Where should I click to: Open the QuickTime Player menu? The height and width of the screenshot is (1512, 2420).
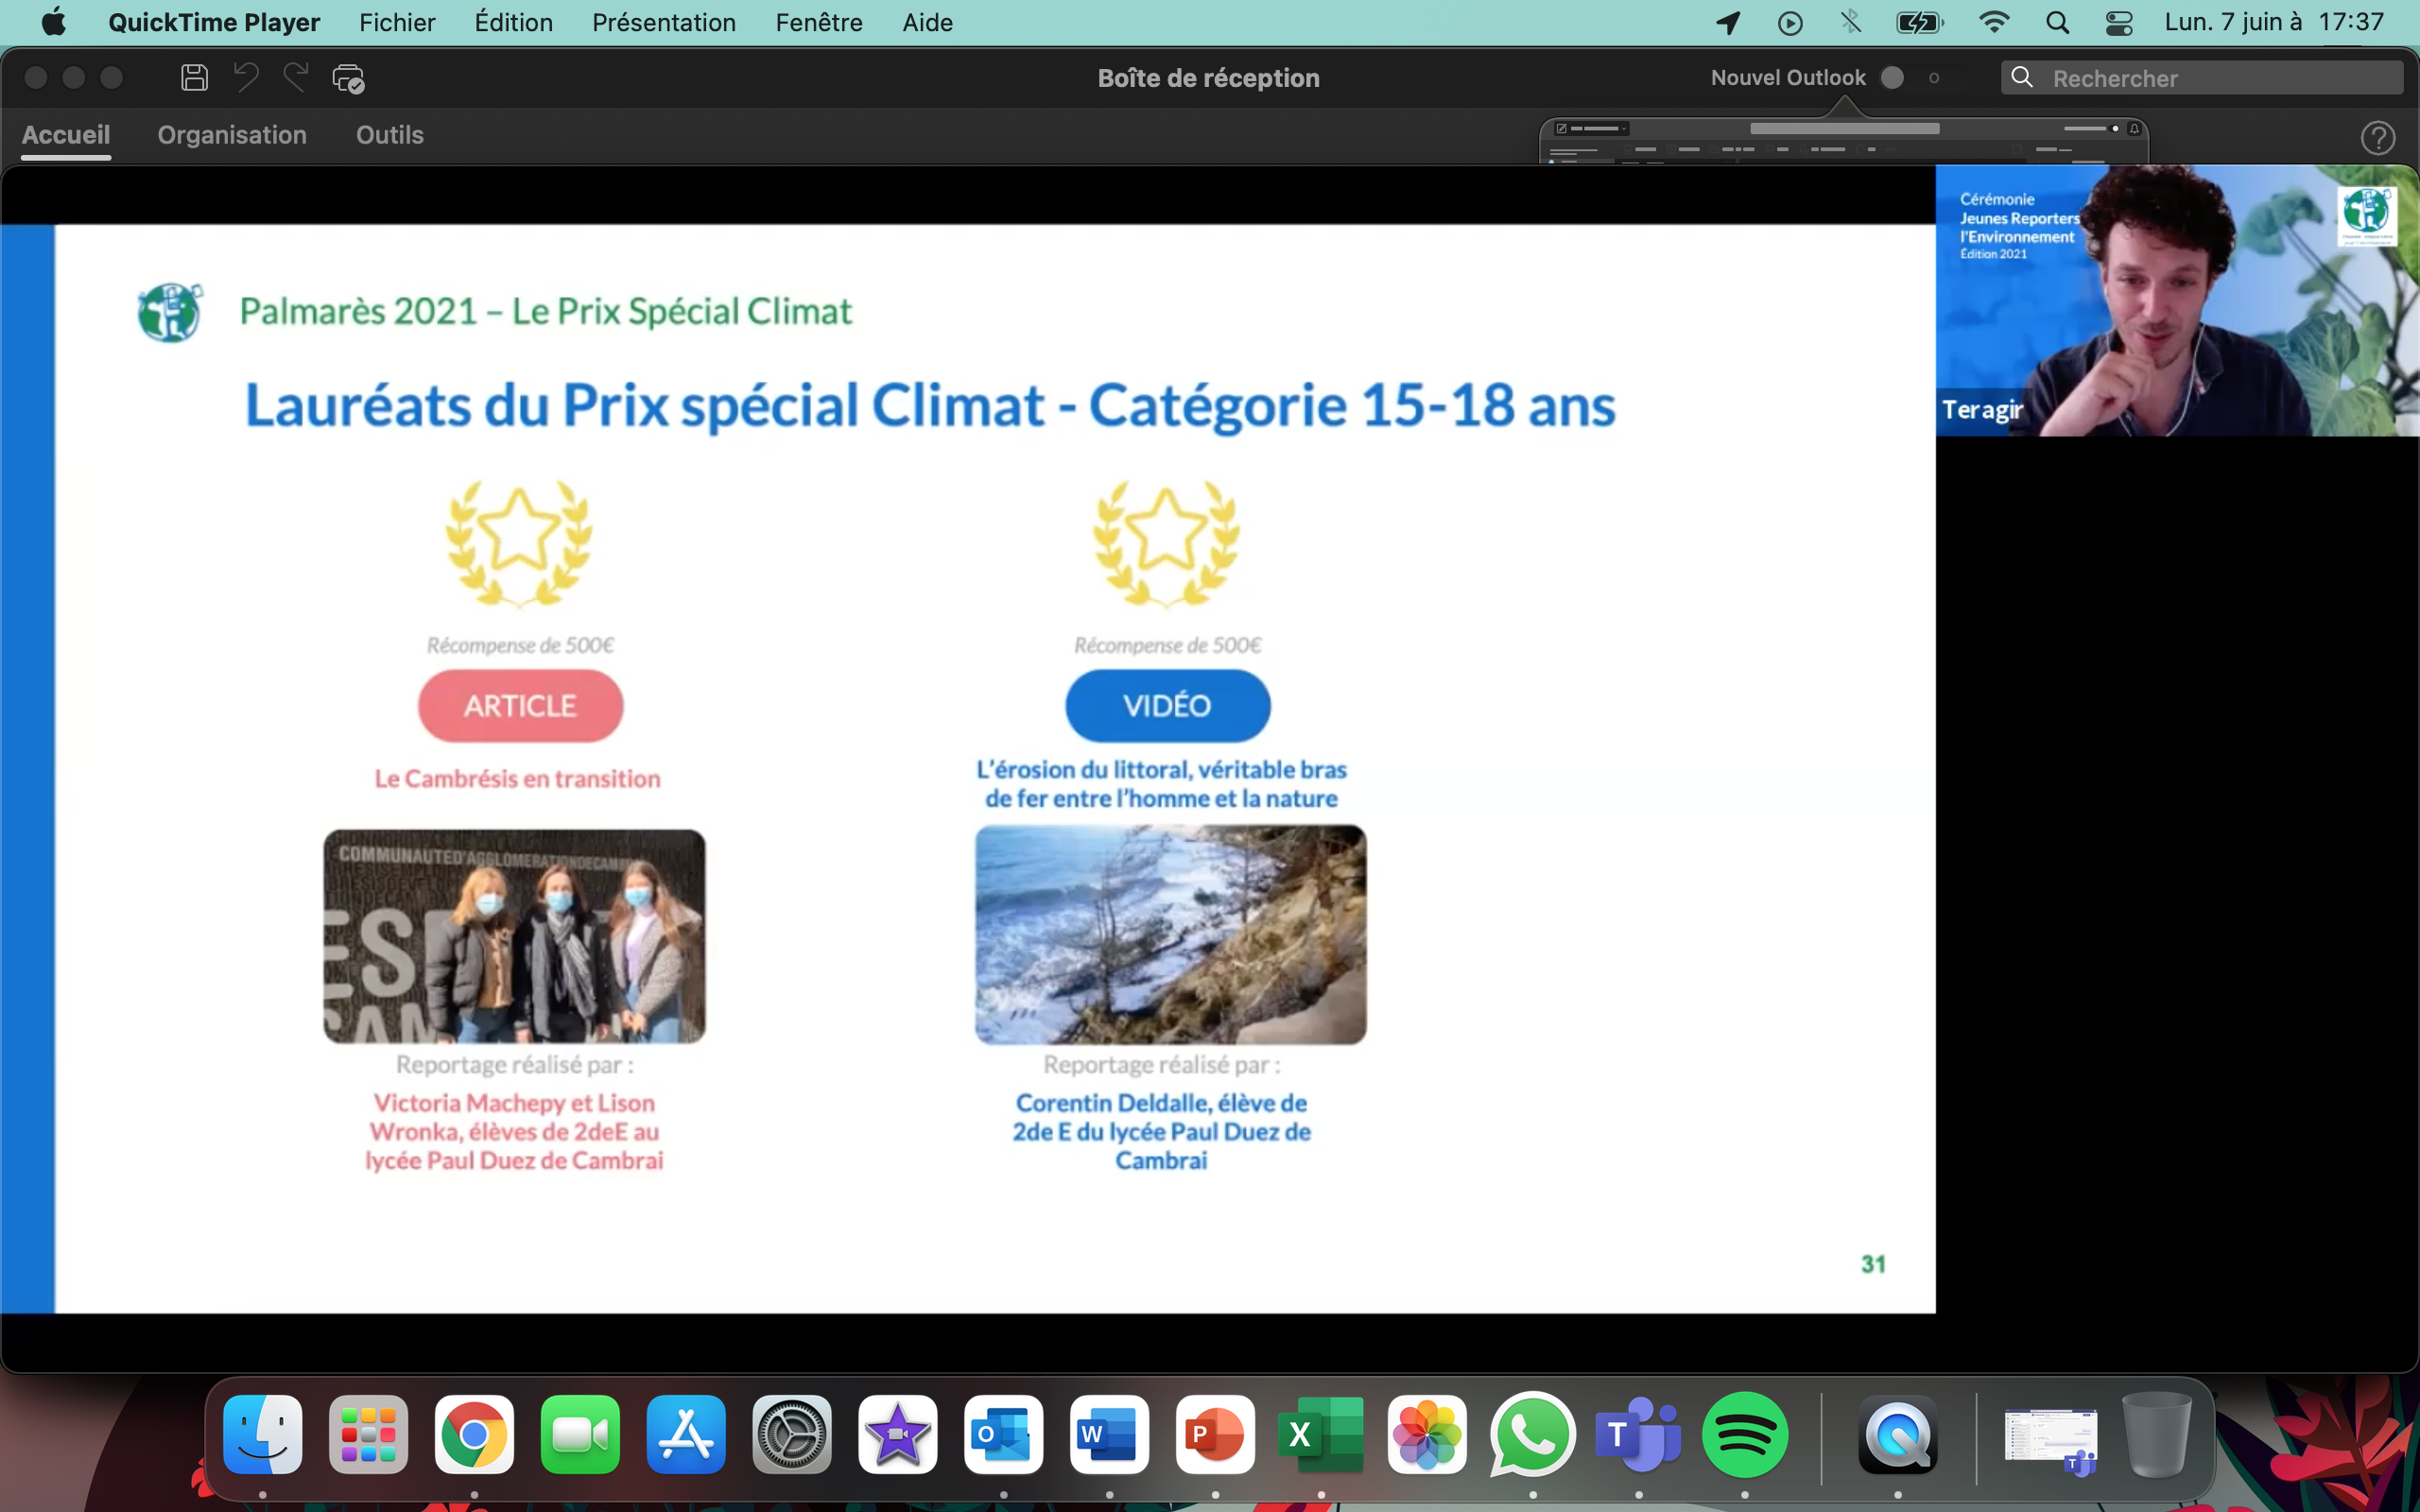click(214, 22)
